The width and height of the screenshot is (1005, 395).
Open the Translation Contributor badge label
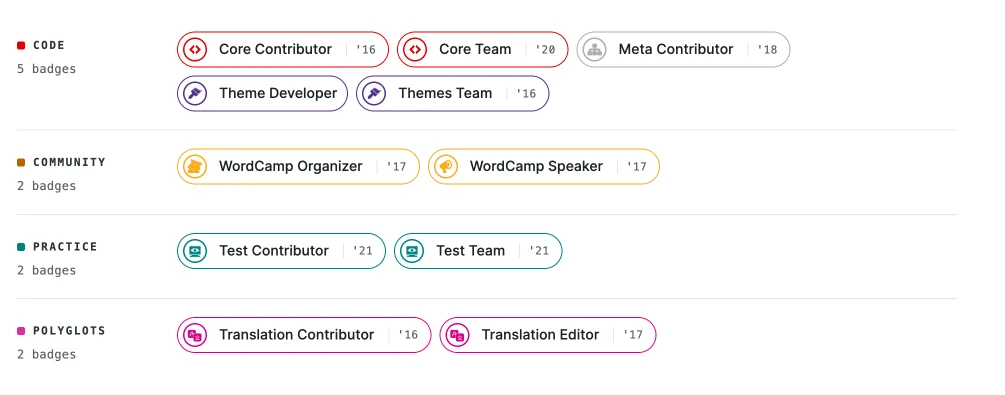(297, 335)
